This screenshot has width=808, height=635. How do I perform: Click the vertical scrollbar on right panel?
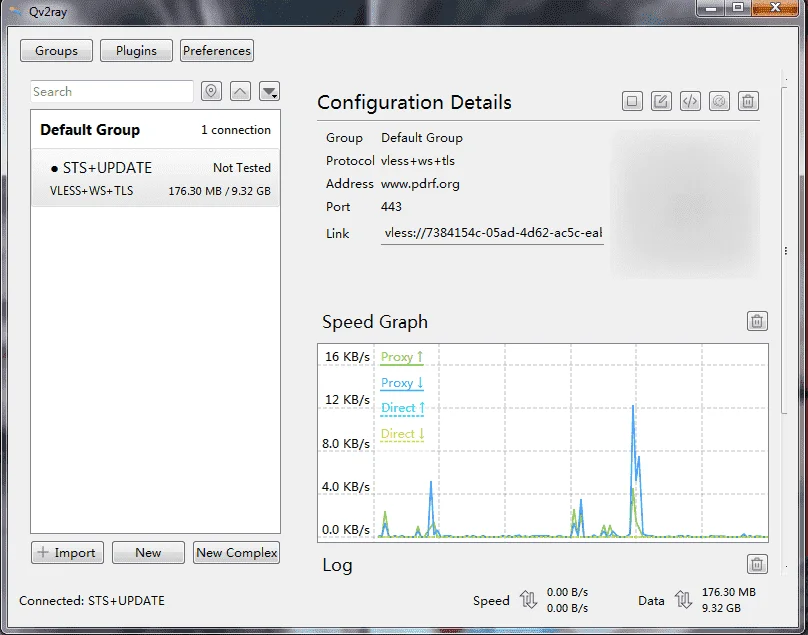(x=785, y=250)
